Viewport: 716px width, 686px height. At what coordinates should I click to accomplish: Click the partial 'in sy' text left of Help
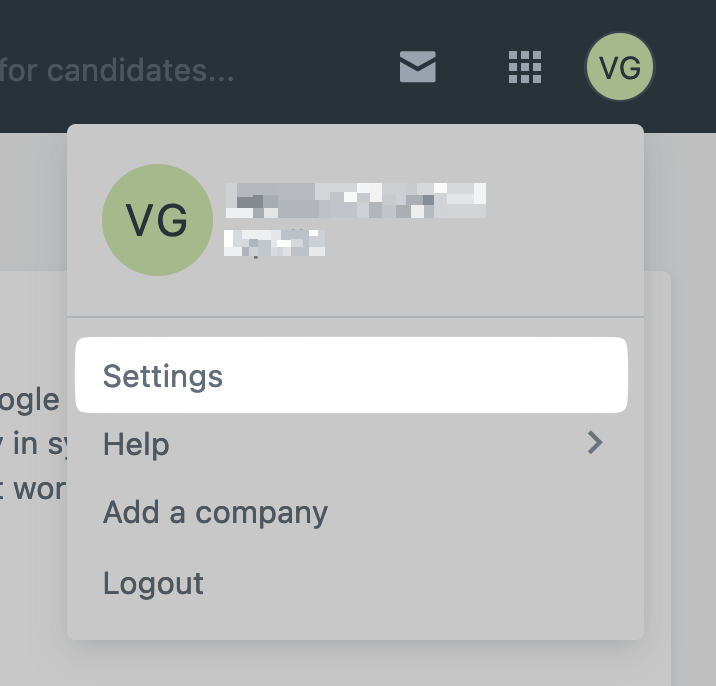click(34, 443)
